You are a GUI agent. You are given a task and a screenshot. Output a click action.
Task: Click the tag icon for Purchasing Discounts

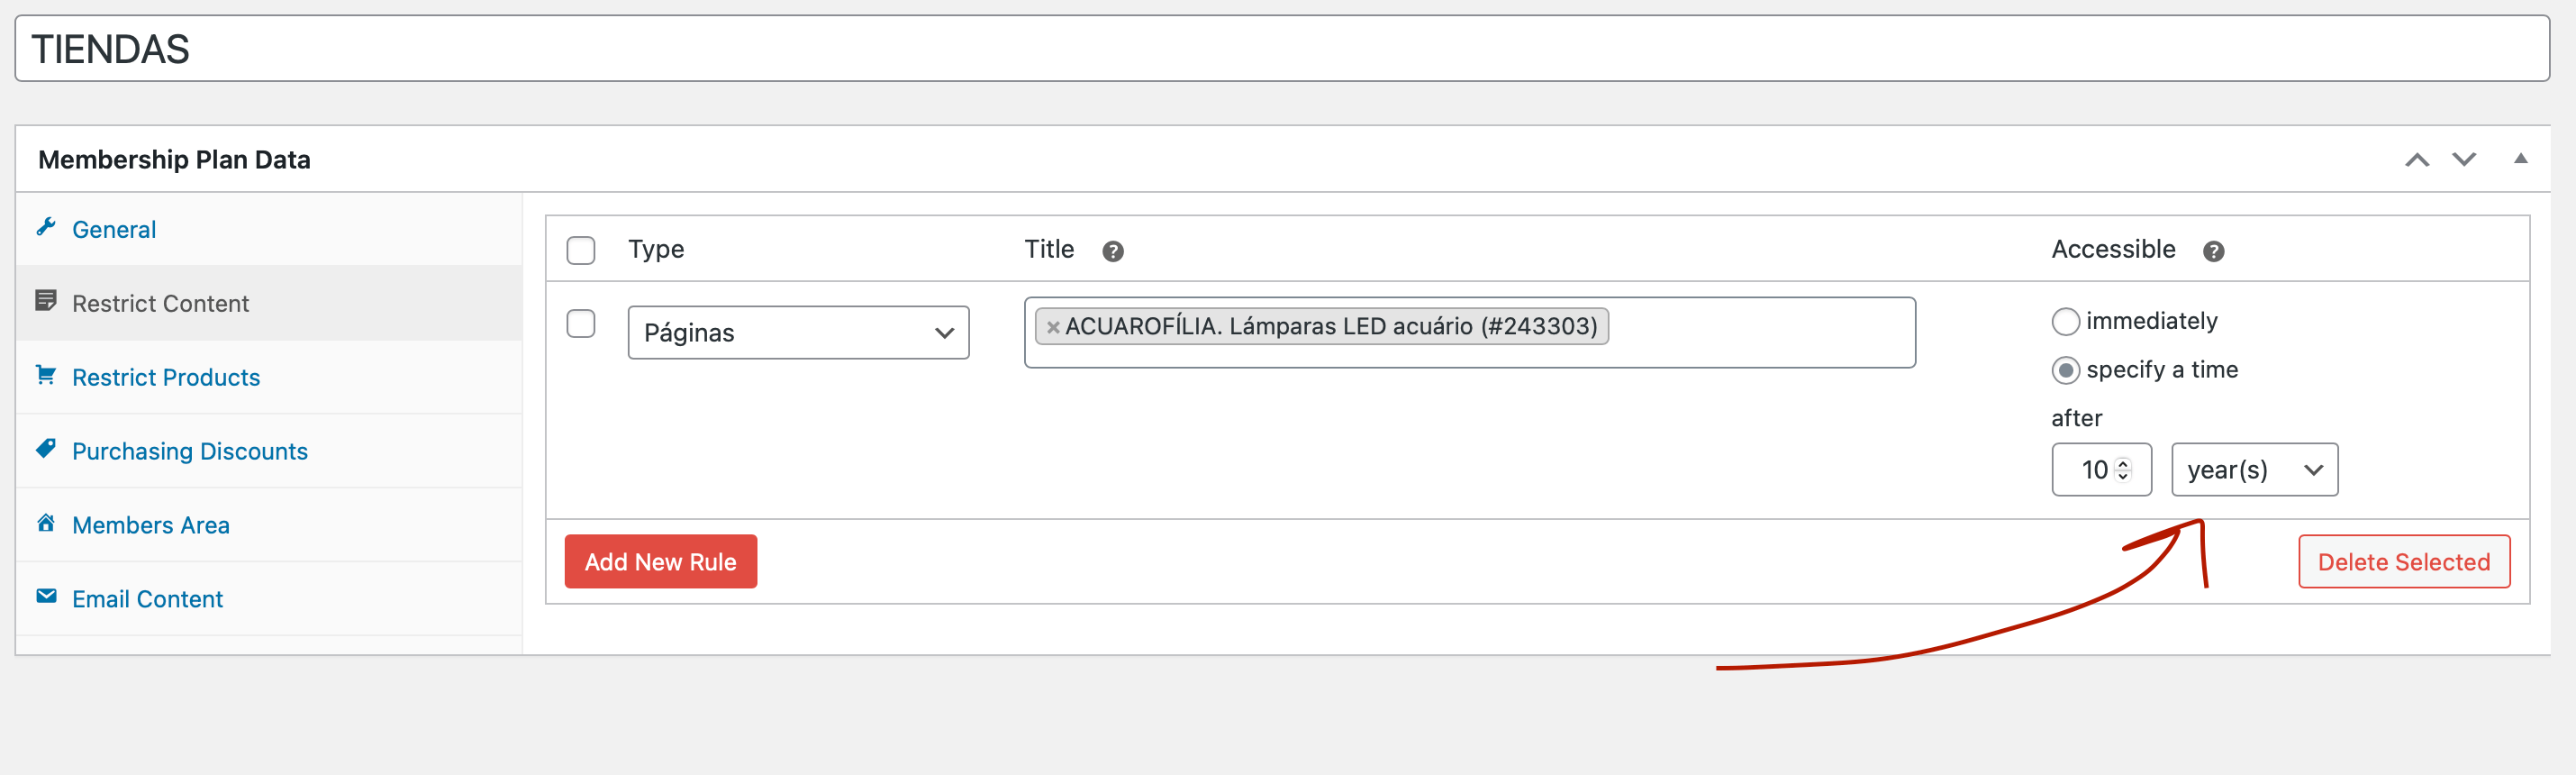coord(46,449)
